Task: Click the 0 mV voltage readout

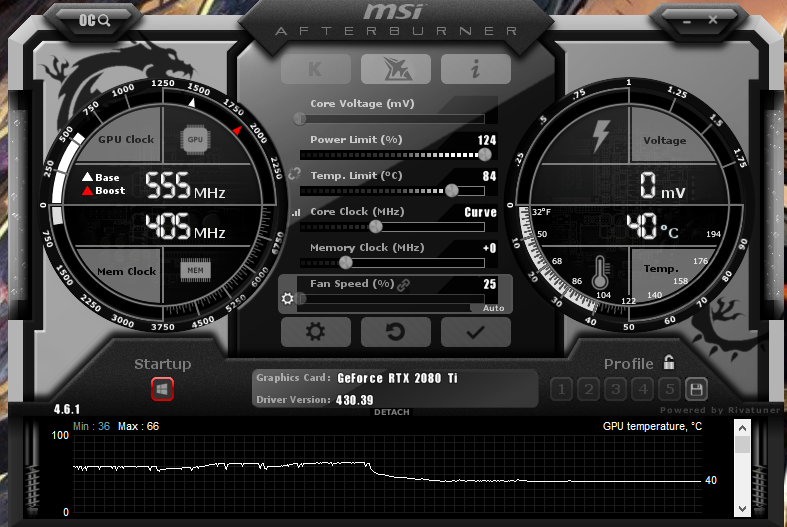Action: [x=662, y=186]
